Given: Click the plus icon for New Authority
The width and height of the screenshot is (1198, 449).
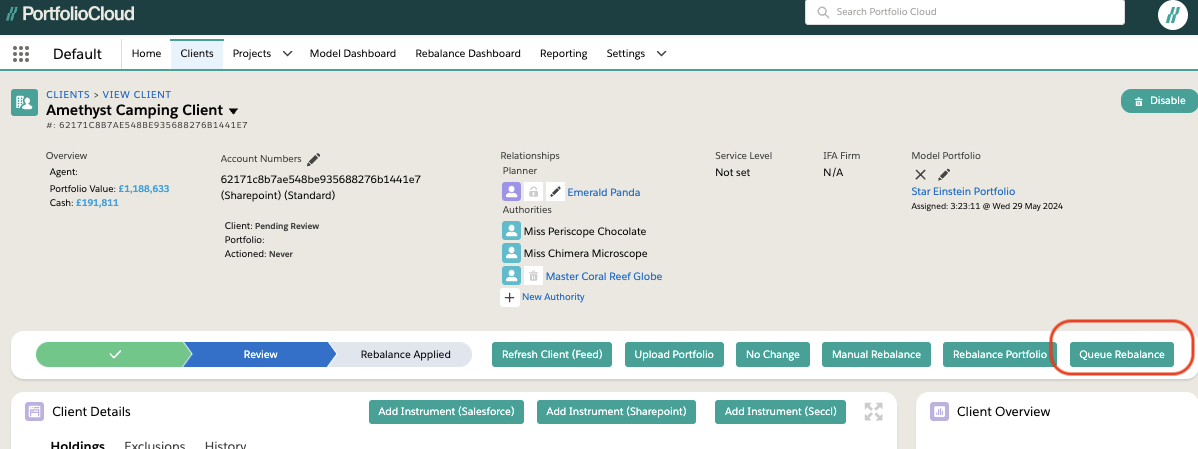Looking at the screenshot, I should [510, 297].
